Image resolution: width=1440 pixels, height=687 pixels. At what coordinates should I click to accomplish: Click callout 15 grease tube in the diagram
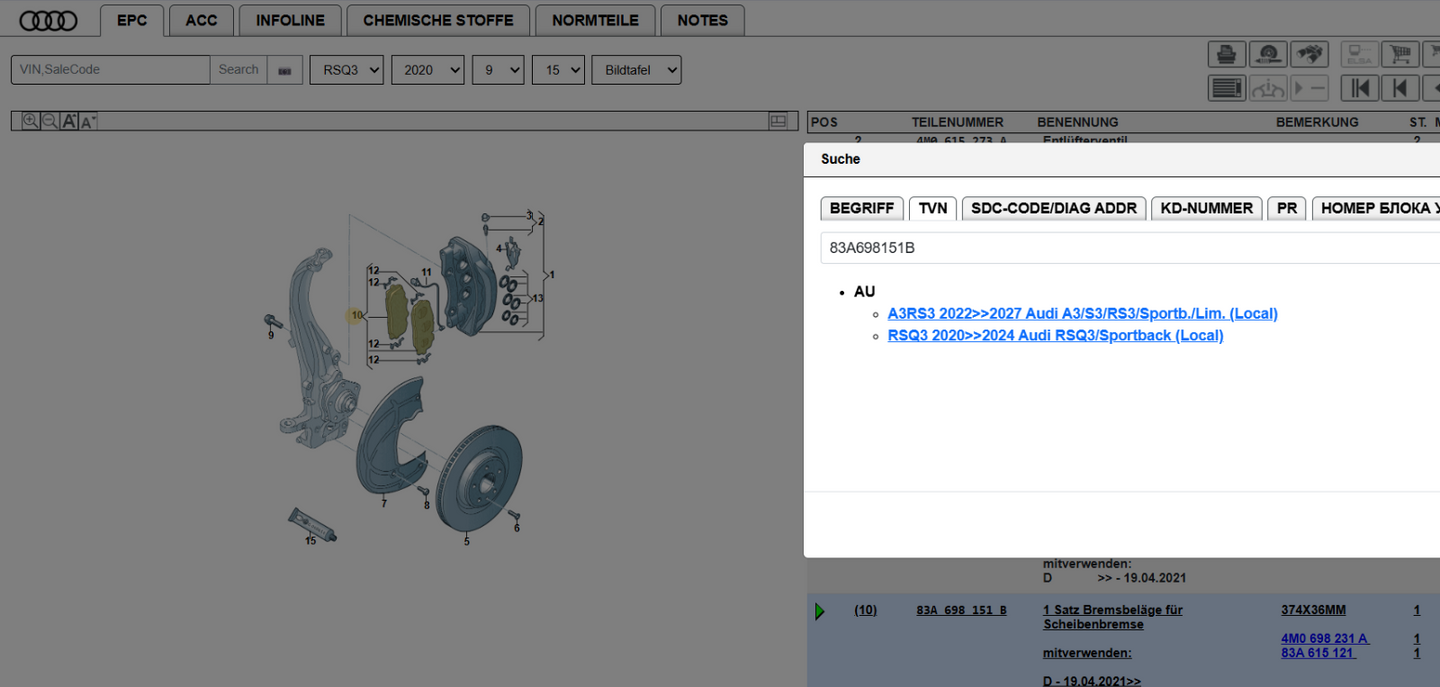(310, 541)
